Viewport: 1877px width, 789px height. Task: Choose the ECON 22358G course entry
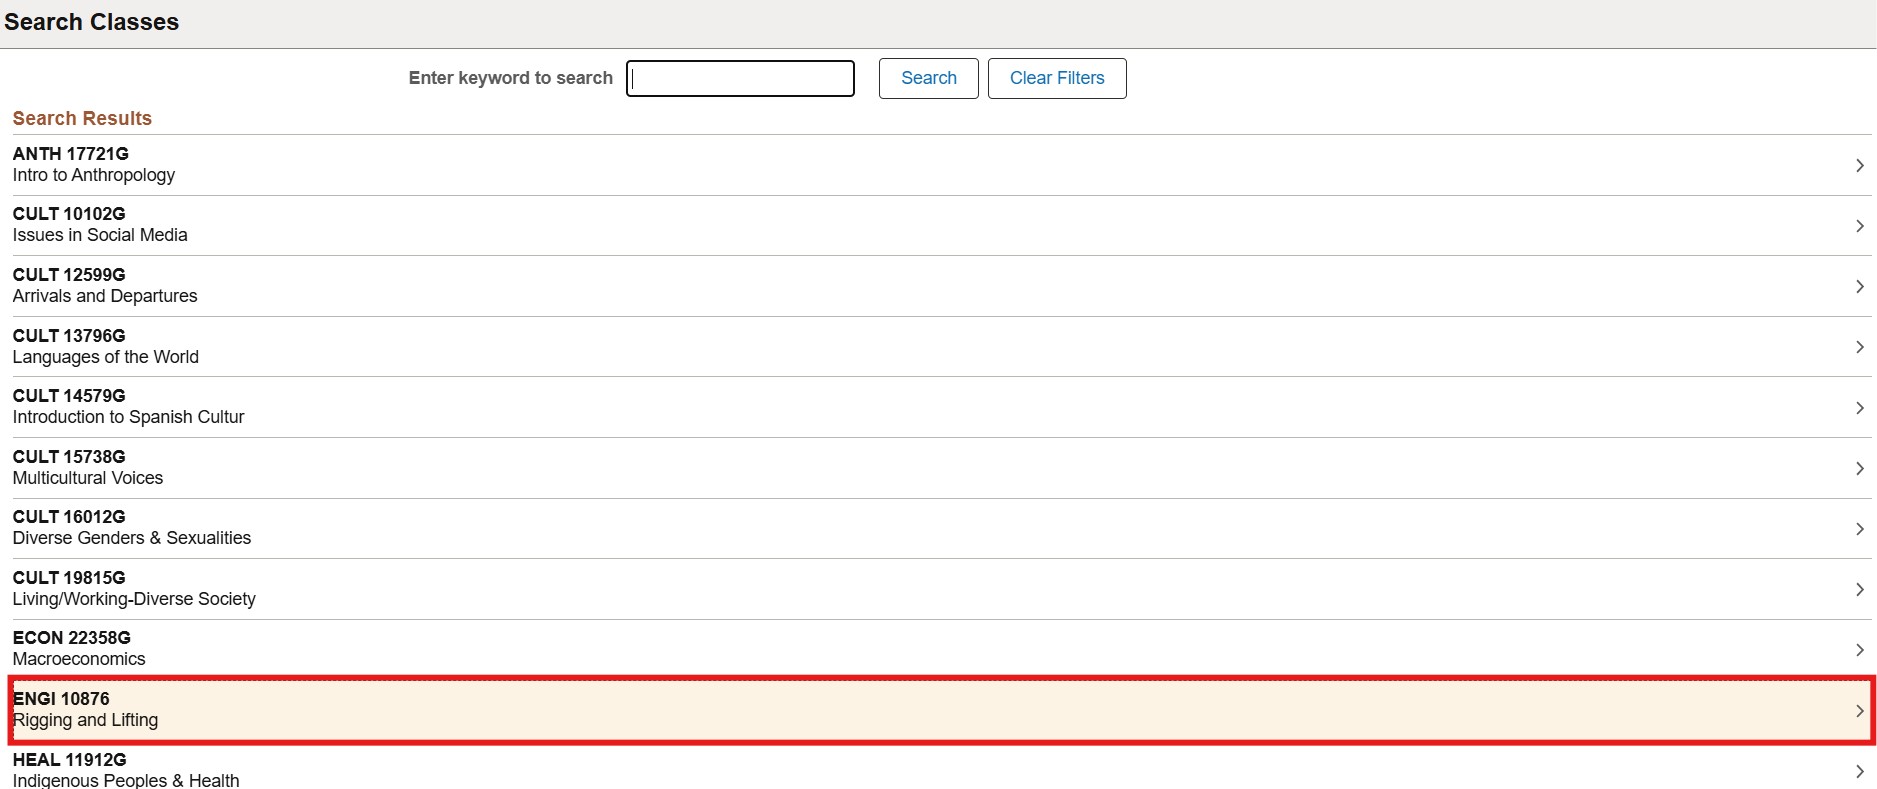point(79,649)
